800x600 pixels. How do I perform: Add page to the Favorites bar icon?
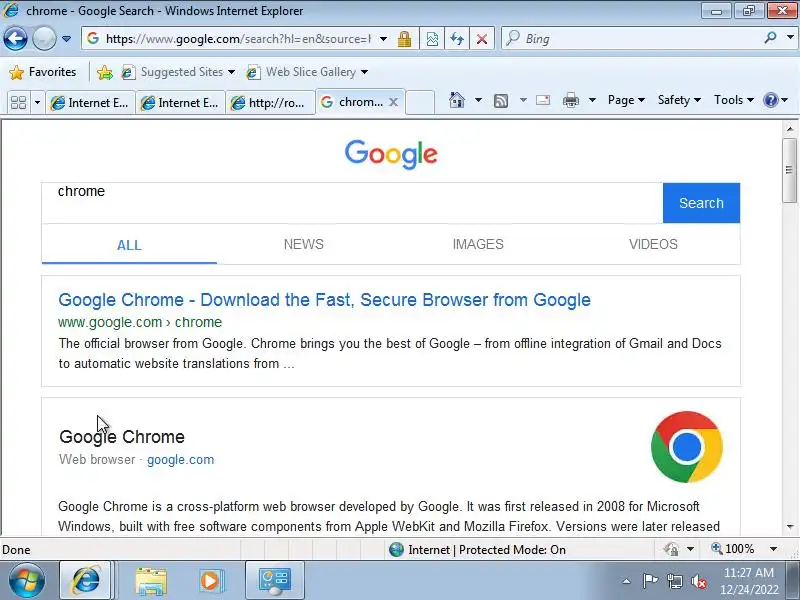coord(105,72)
